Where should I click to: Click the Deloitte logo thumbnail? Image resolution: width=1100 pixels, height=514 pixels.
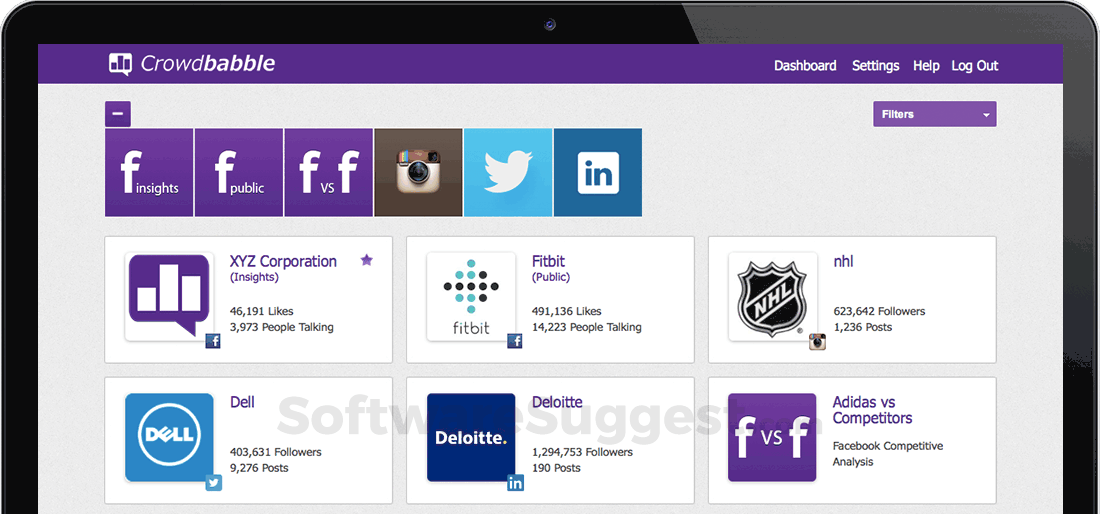tap(471, 438)
